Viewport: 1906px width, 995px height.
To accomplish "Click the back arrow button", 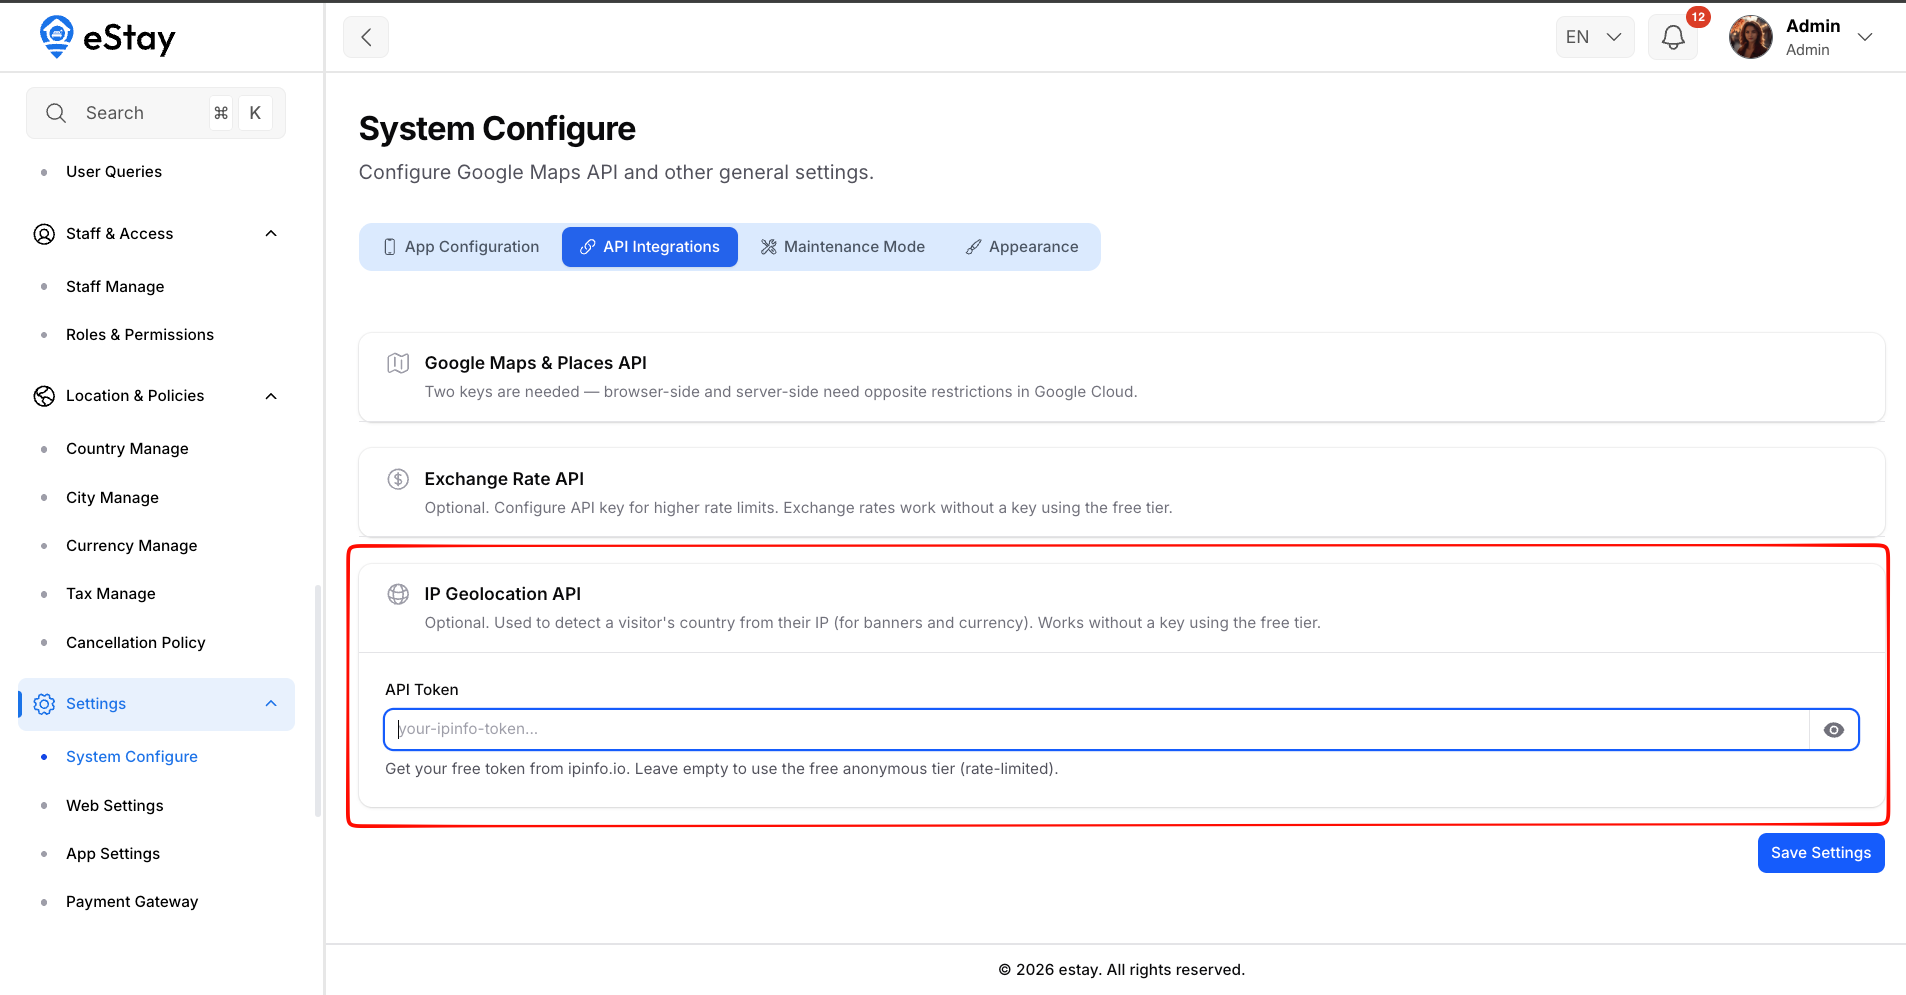I will pos(366,37).
